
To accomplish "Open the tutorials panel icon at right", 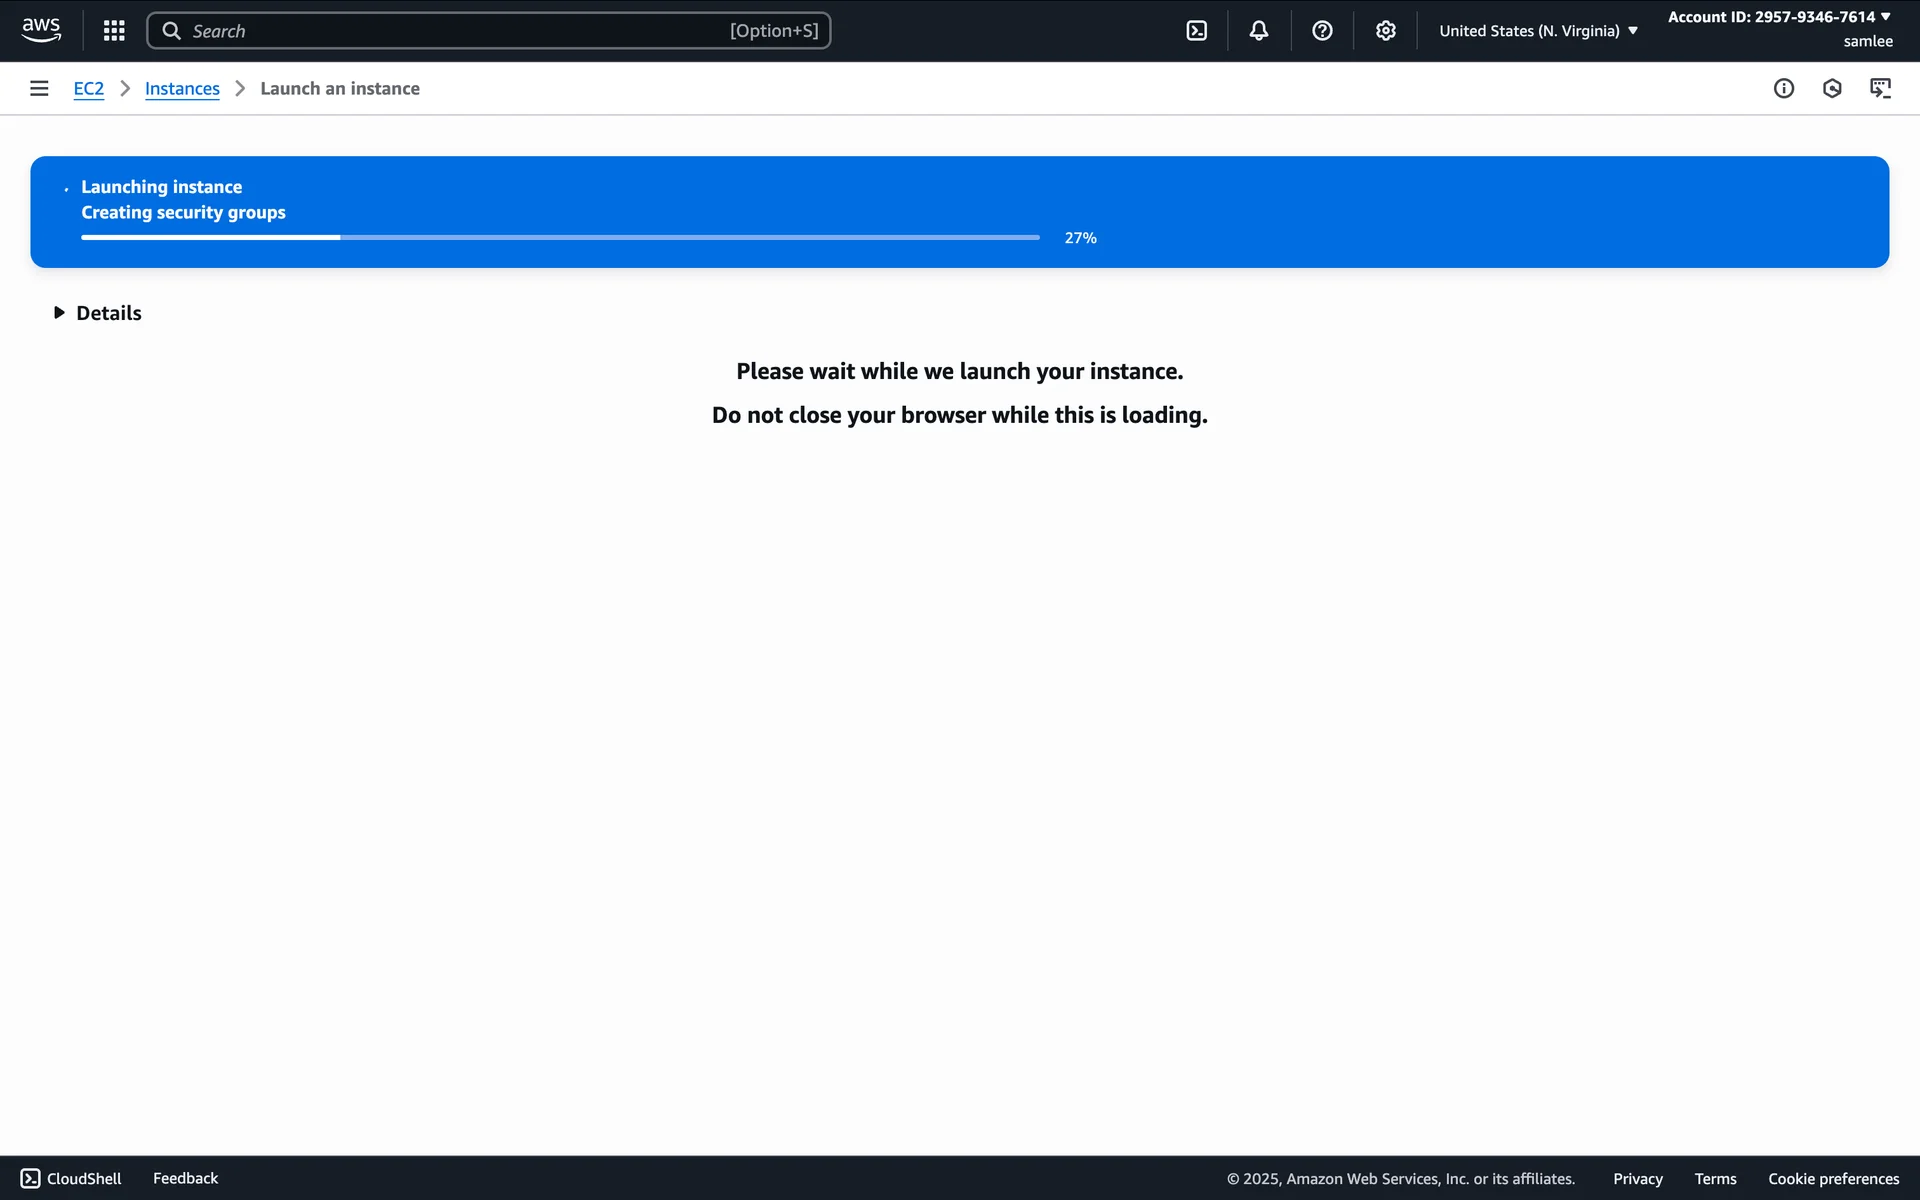I will 1880,88.
